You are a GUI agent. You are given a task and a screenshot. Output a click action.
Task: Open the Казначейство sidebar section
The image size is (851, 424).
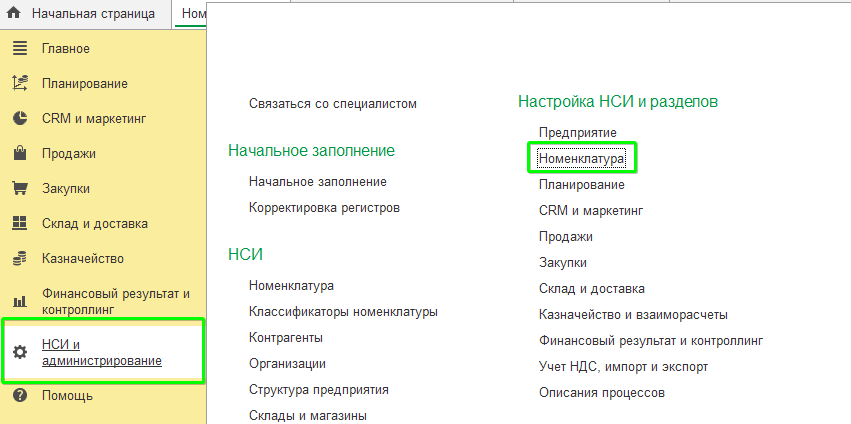83,258
